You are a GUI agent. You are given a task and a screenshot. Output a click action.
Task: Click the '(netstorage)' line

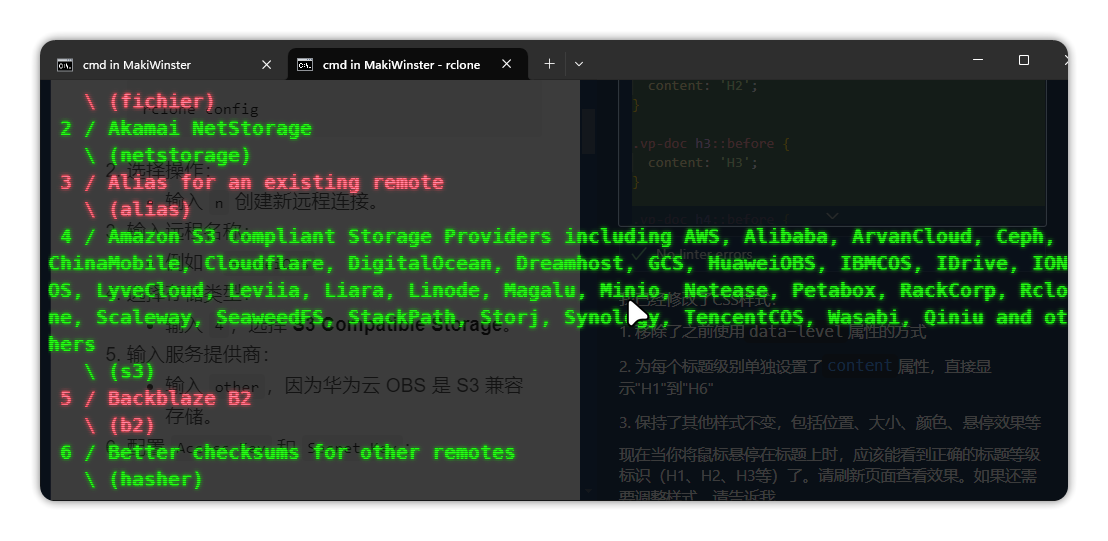[x=167, y=155]
